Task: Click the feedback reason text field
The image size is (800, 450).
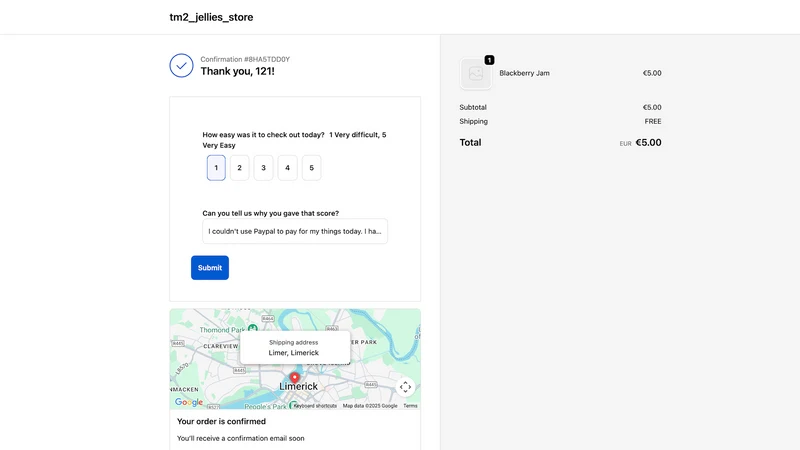Action: tap(295, 231)
